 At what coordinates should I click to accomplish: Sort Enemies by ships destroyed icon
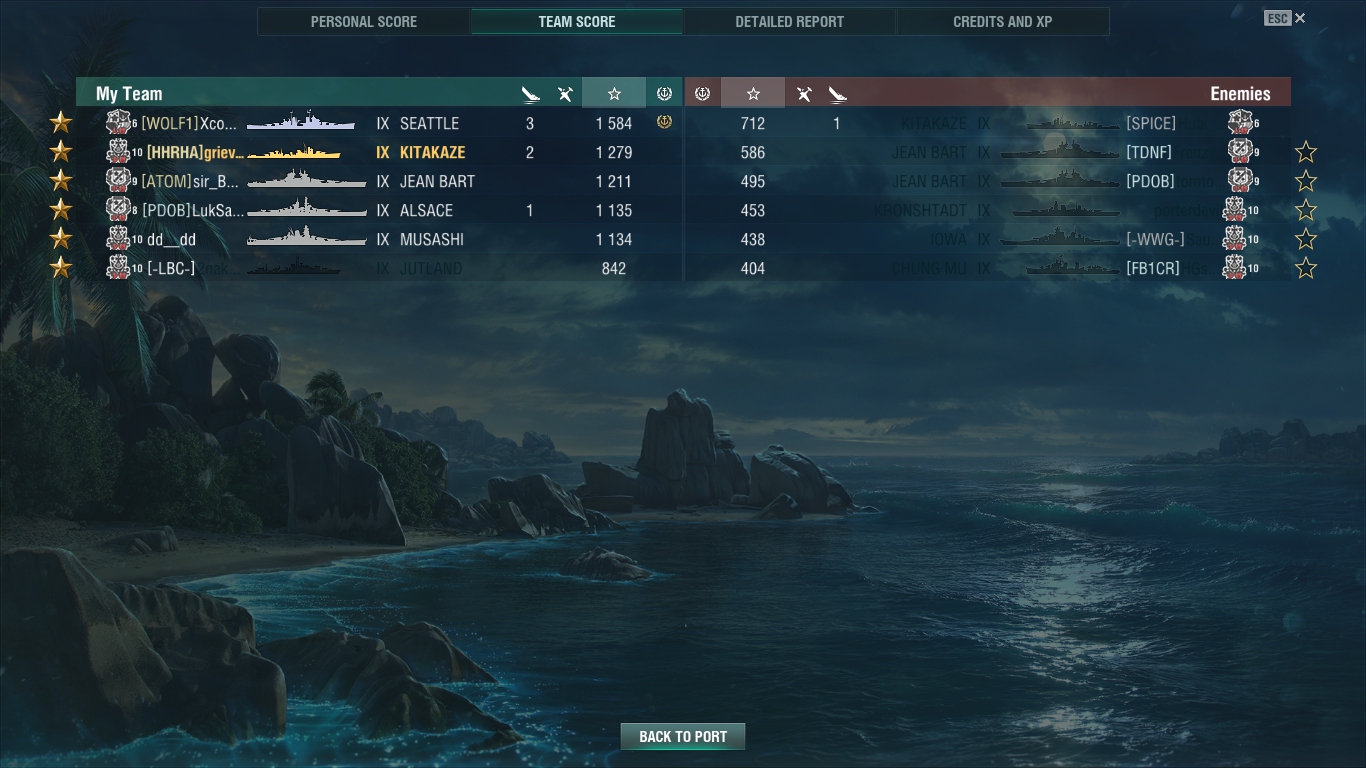pyautogui.click(x=838, y=94)
